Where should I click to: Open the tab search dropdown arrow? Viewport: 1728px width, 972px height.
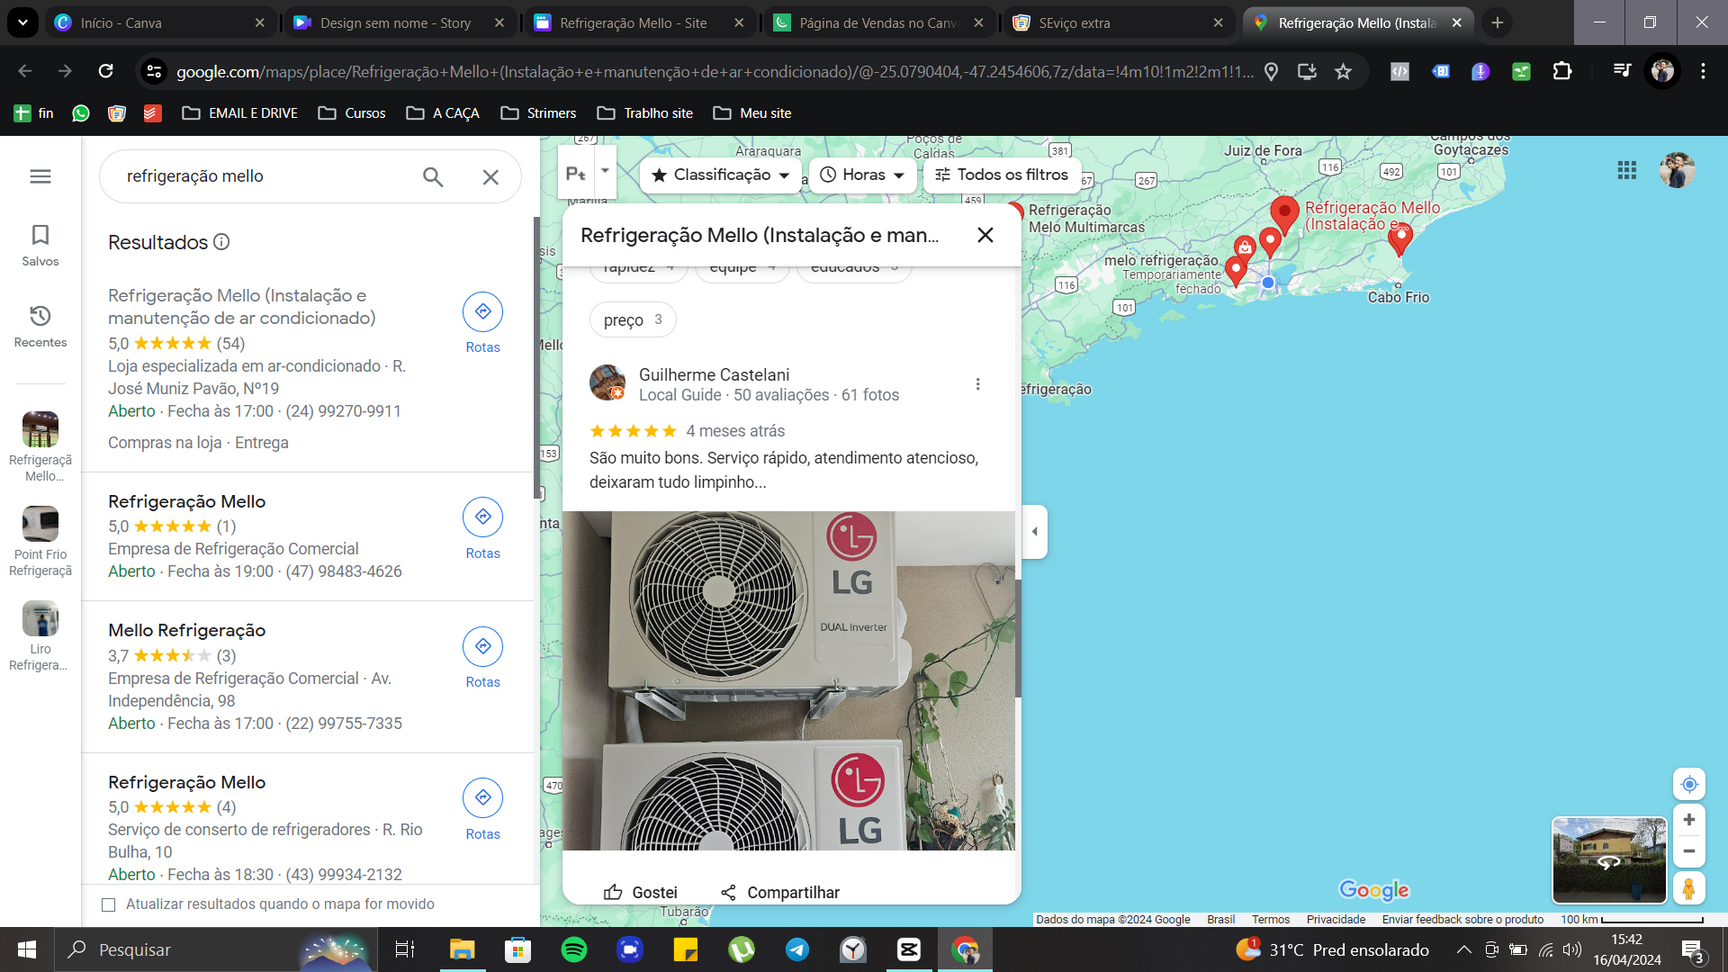[x=22, y=22]
